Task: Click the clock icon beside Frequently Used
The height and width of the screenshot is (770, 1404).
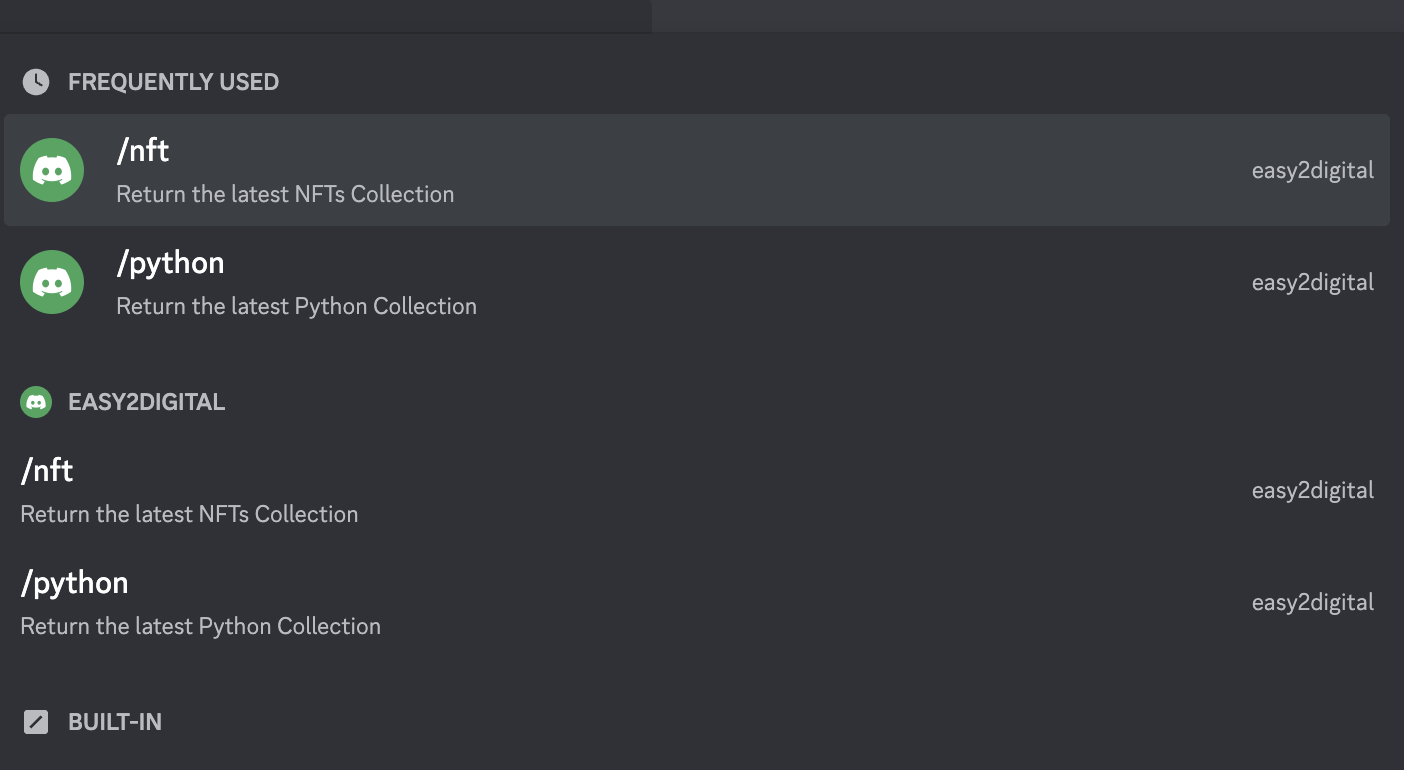Action: point(36,82)
